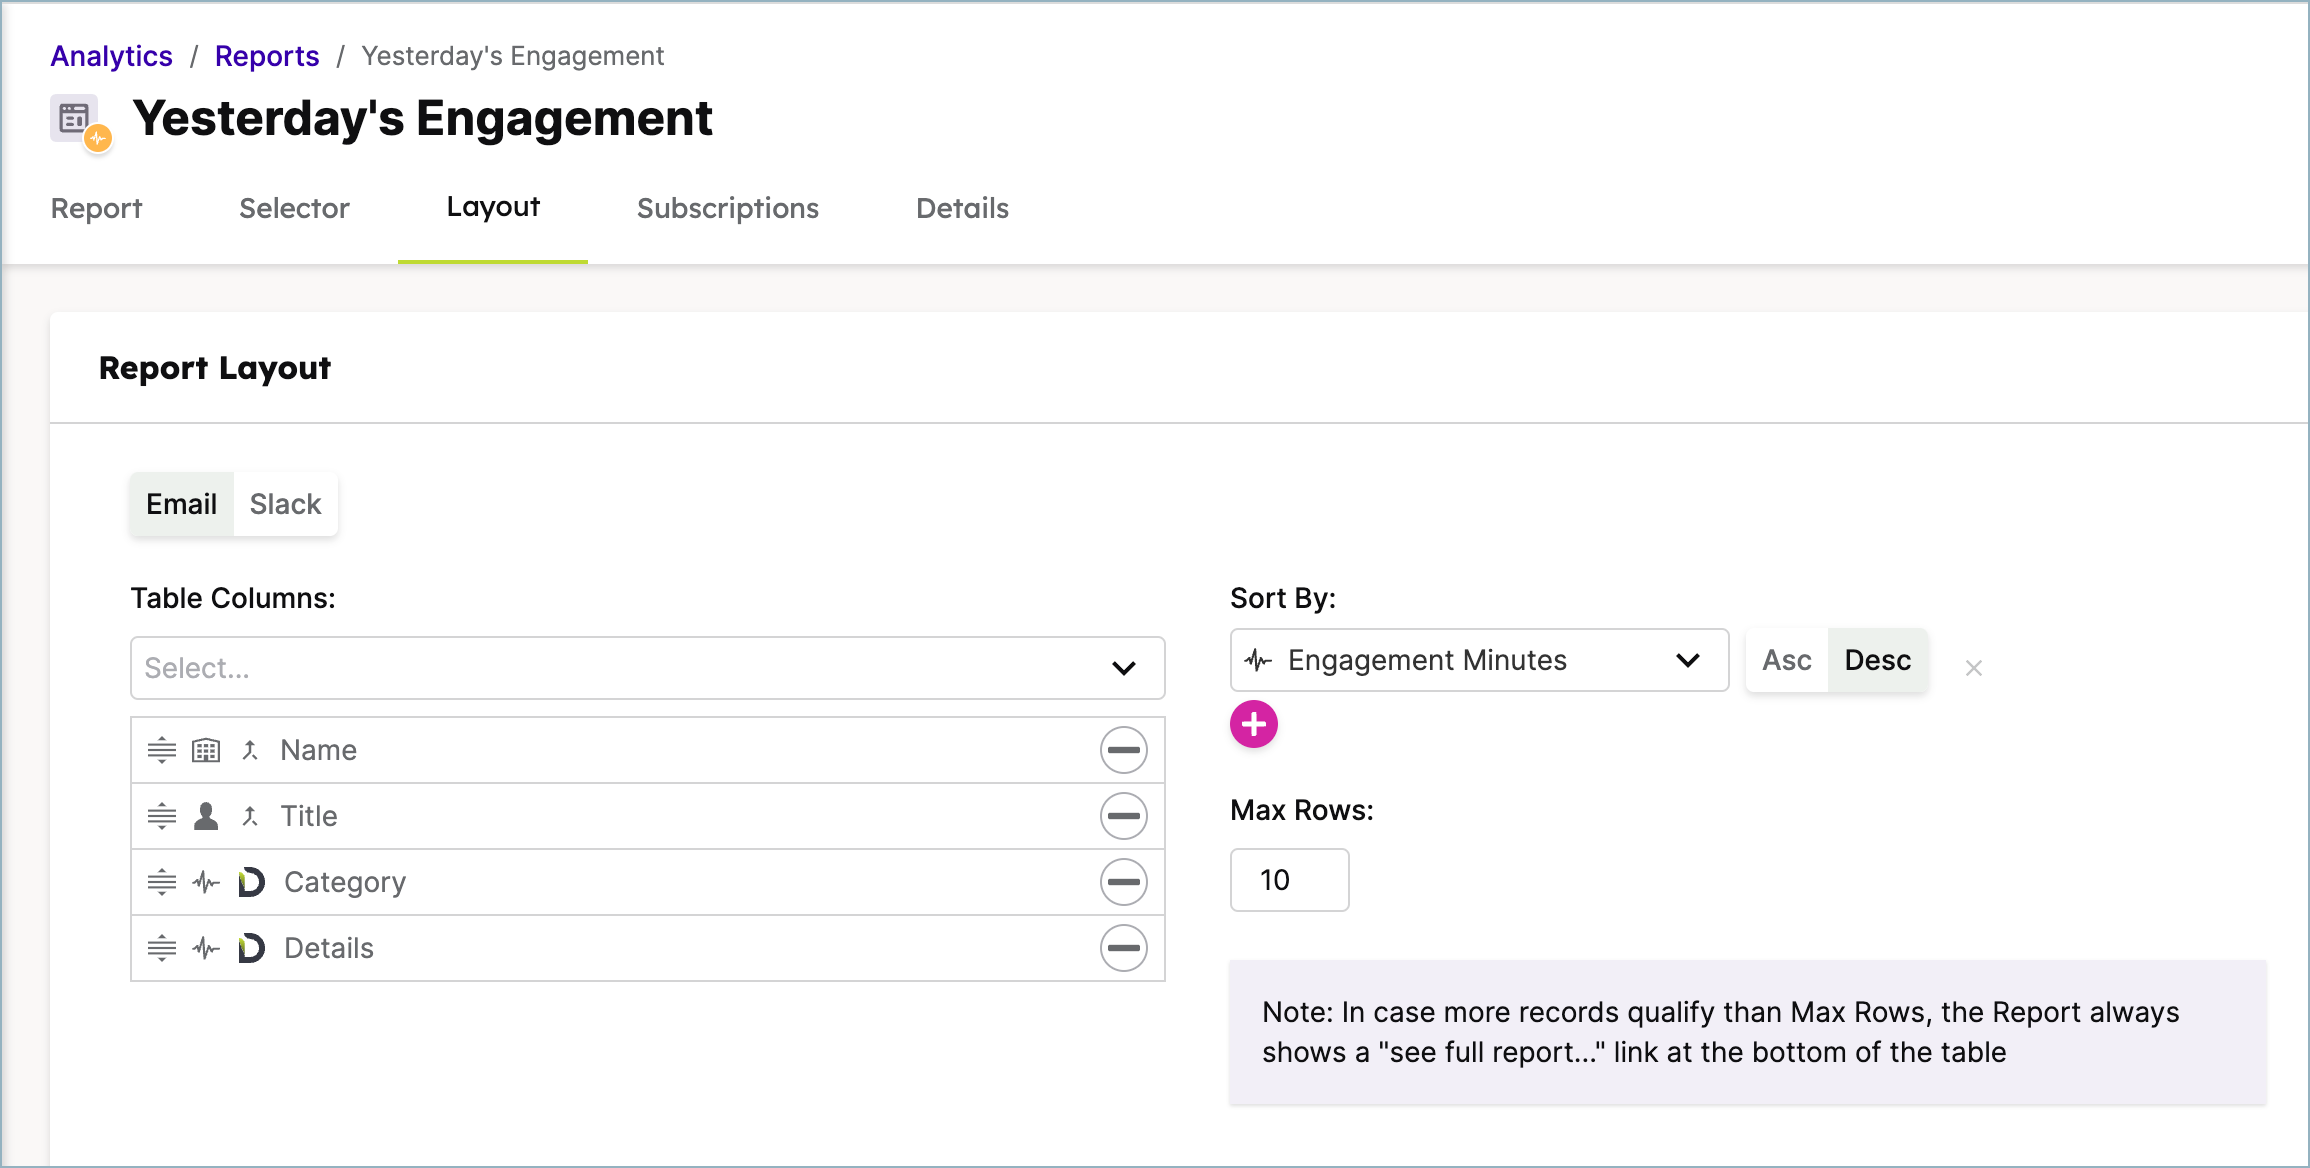Click the company building icon in Name row
This screenshot has height=1168, width=2310.
click(206, 750)
